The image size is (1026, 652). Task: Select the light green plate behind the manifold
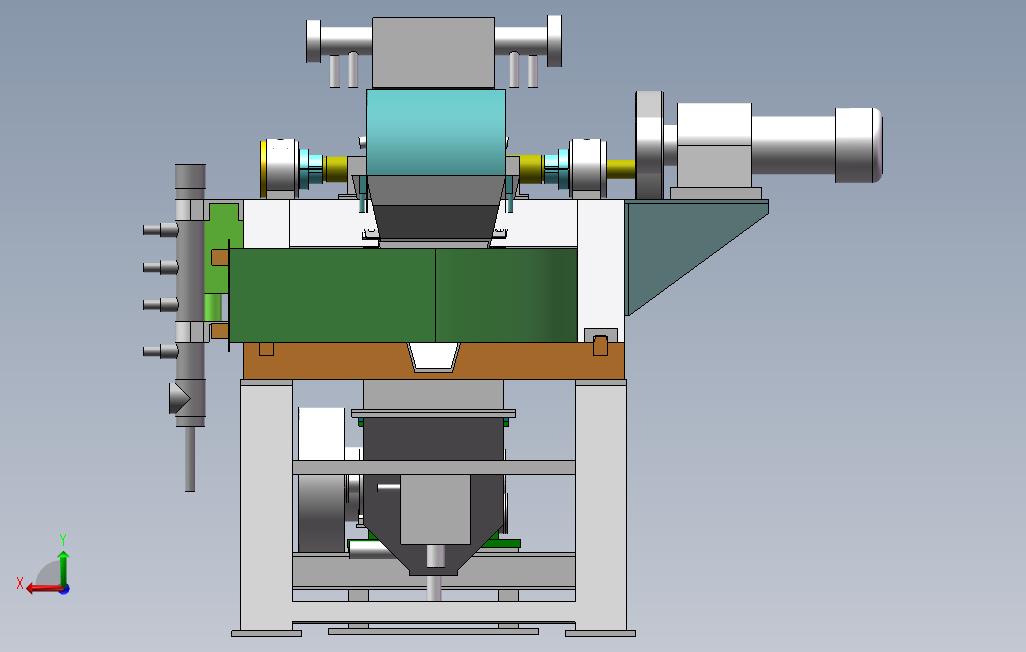coord(223,262)
